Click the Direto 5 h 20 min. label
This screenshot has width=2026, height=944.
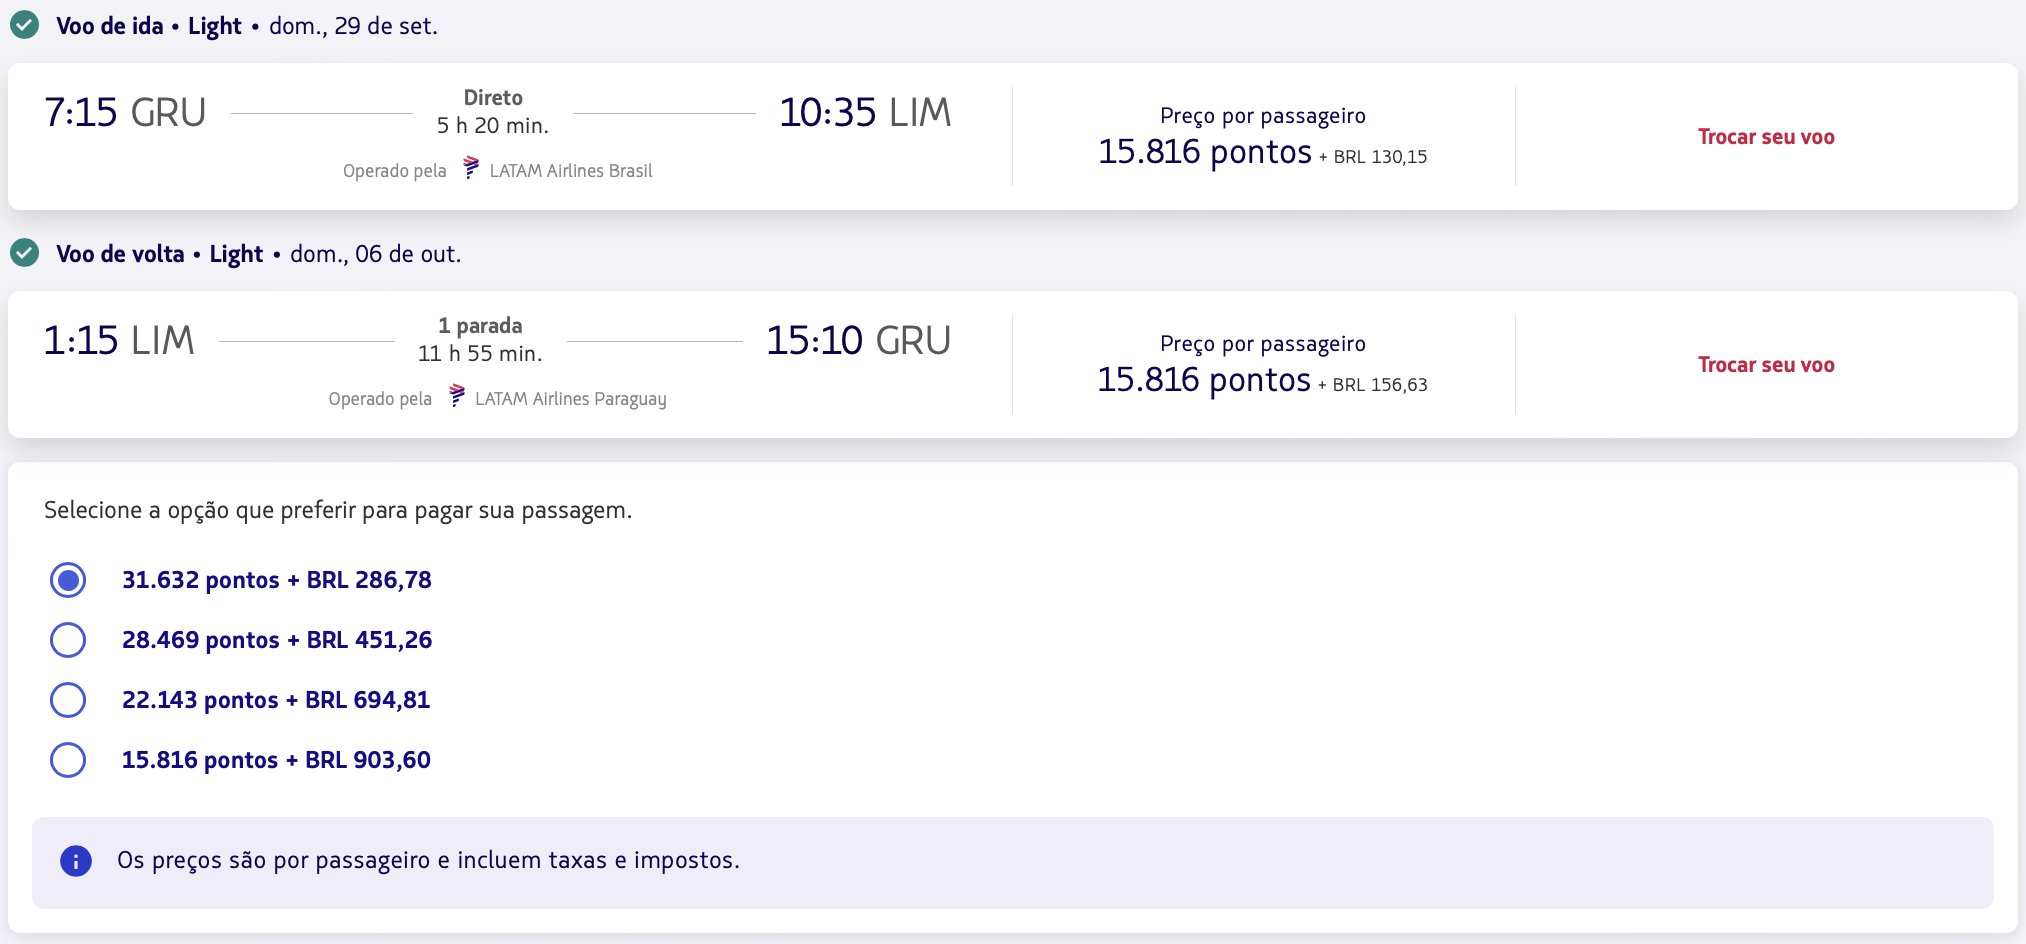coord(493,111)
